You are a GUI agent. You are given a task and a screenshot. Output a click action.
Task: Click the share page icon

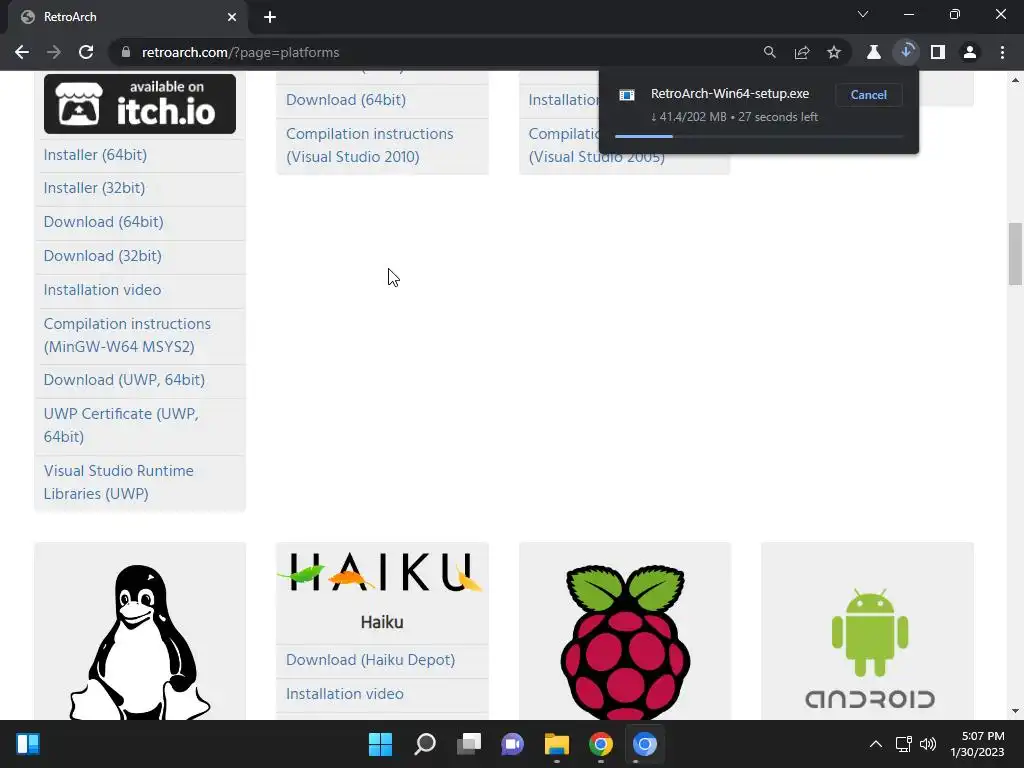[802, 52]
